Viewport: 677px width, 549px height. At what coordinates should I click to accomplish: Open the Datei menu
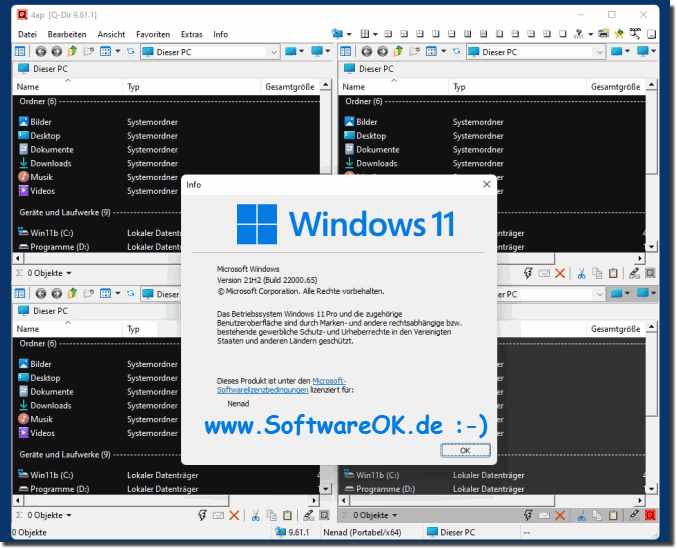coord(27,35)
